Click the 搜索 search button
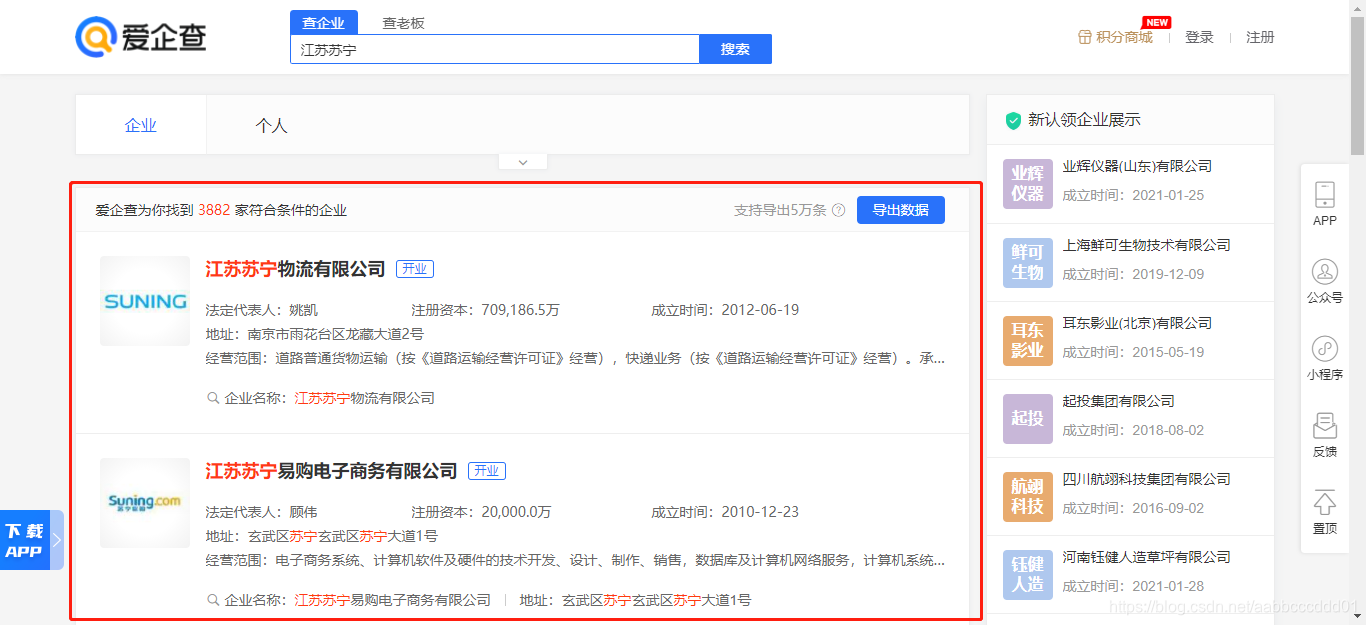This screenshot has height=625, width=1366. coord(735,49)
